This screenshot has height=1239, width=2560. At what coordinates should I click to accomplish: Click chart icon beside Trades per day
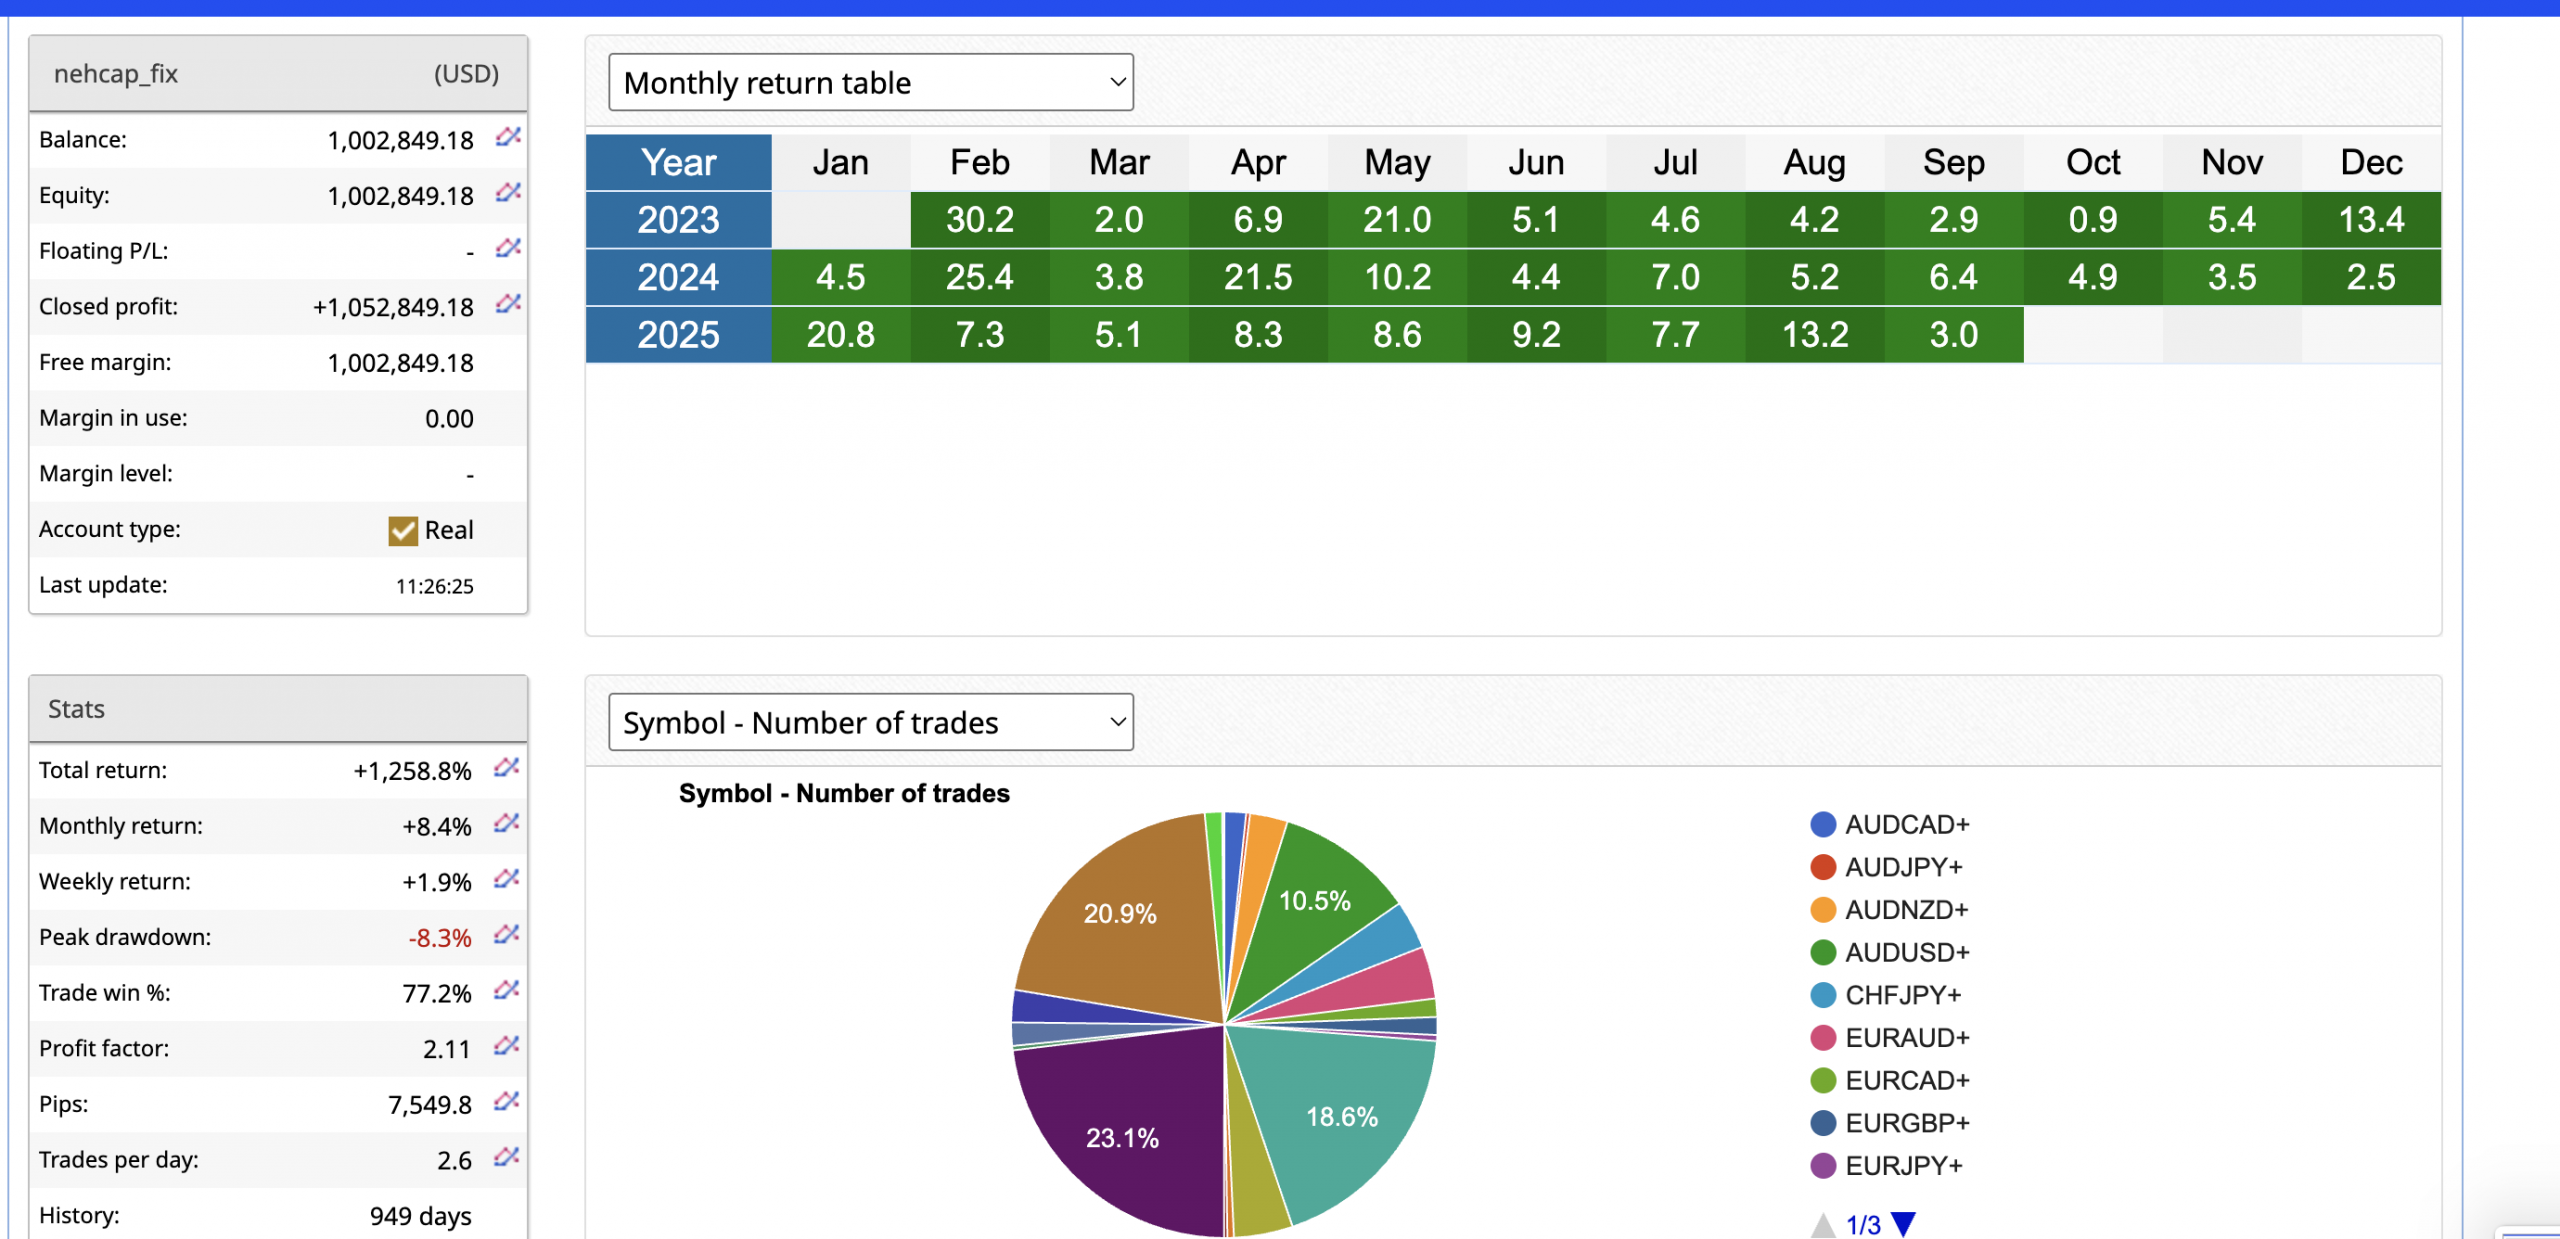coord(506,1157)
